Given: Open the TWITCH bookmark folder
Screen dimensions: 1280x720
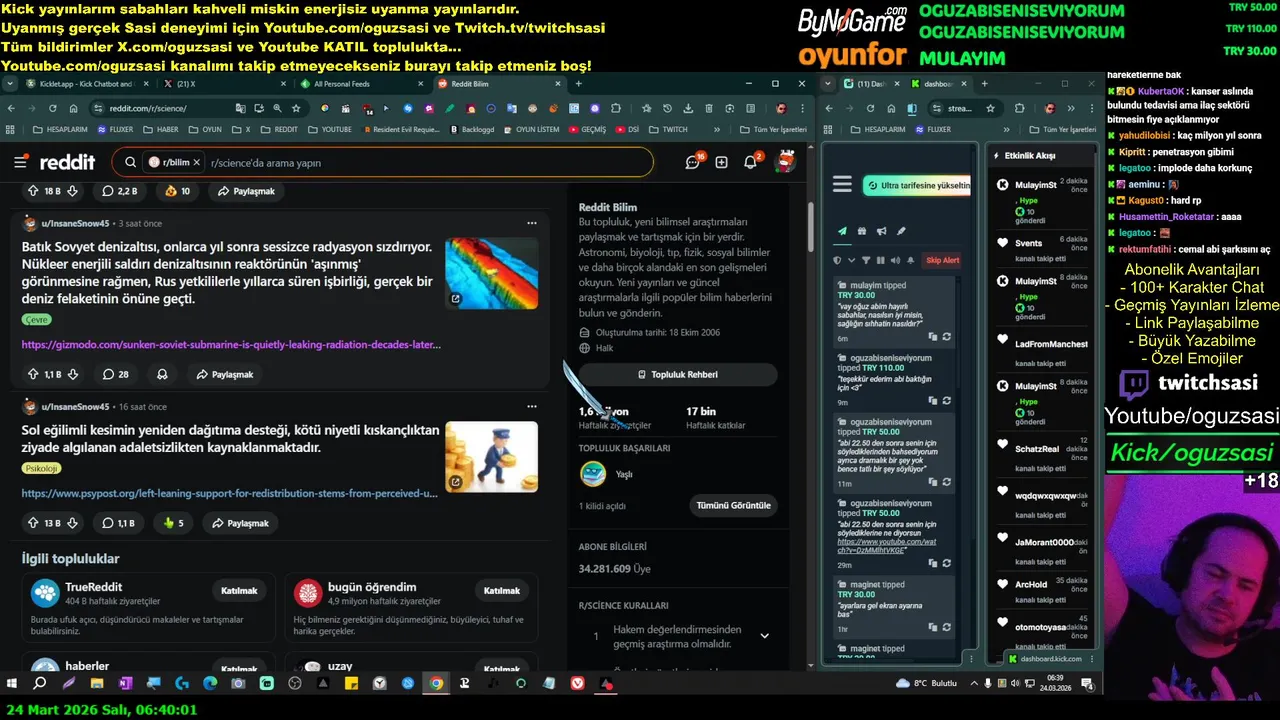Looking at the screenshot, I should [668, 129].
